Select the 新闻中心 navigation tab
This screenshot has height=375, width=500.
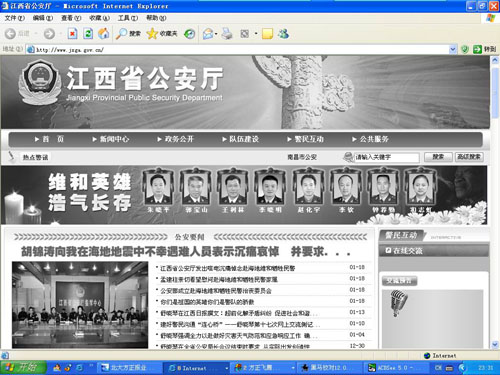[111, 139]
